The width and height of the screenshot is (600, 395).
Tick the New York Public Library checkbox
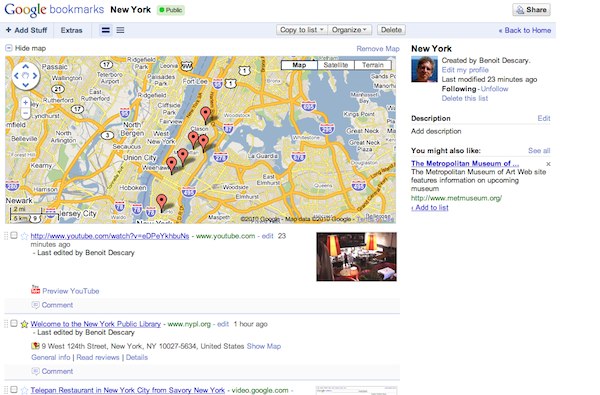[x=14, y=323]
